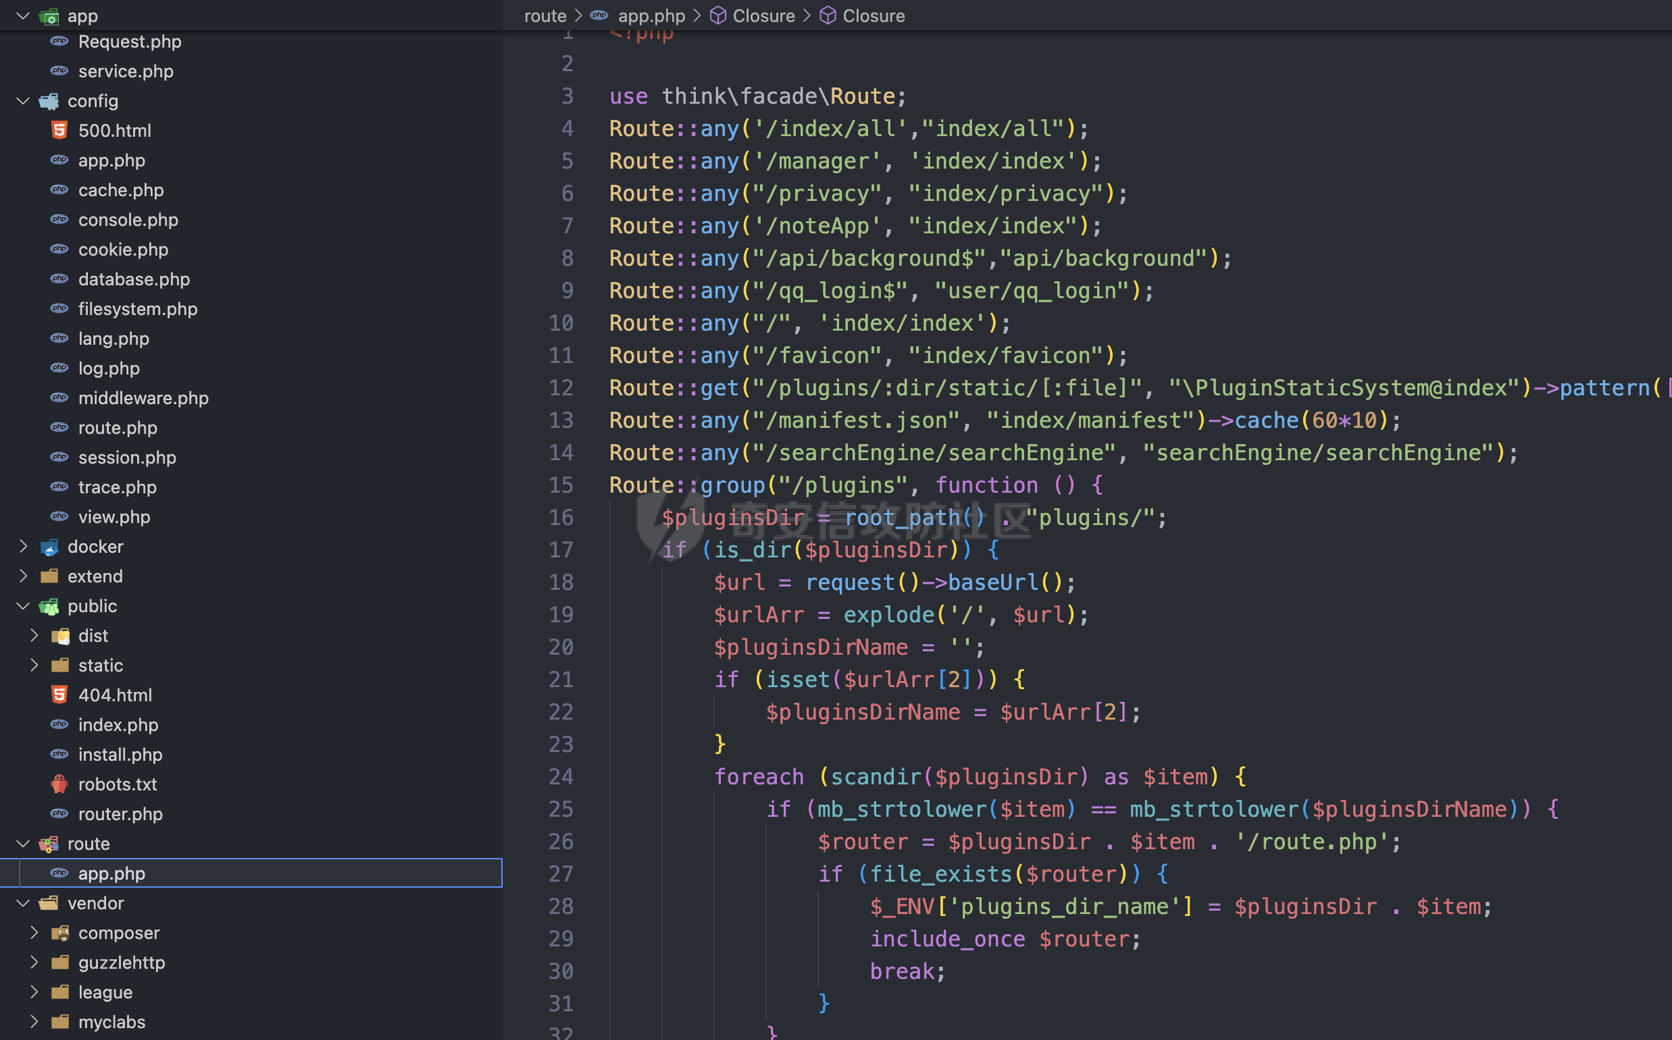Click the app.php breadcrumb segment

pyautogui.click(x=651, y=16)
